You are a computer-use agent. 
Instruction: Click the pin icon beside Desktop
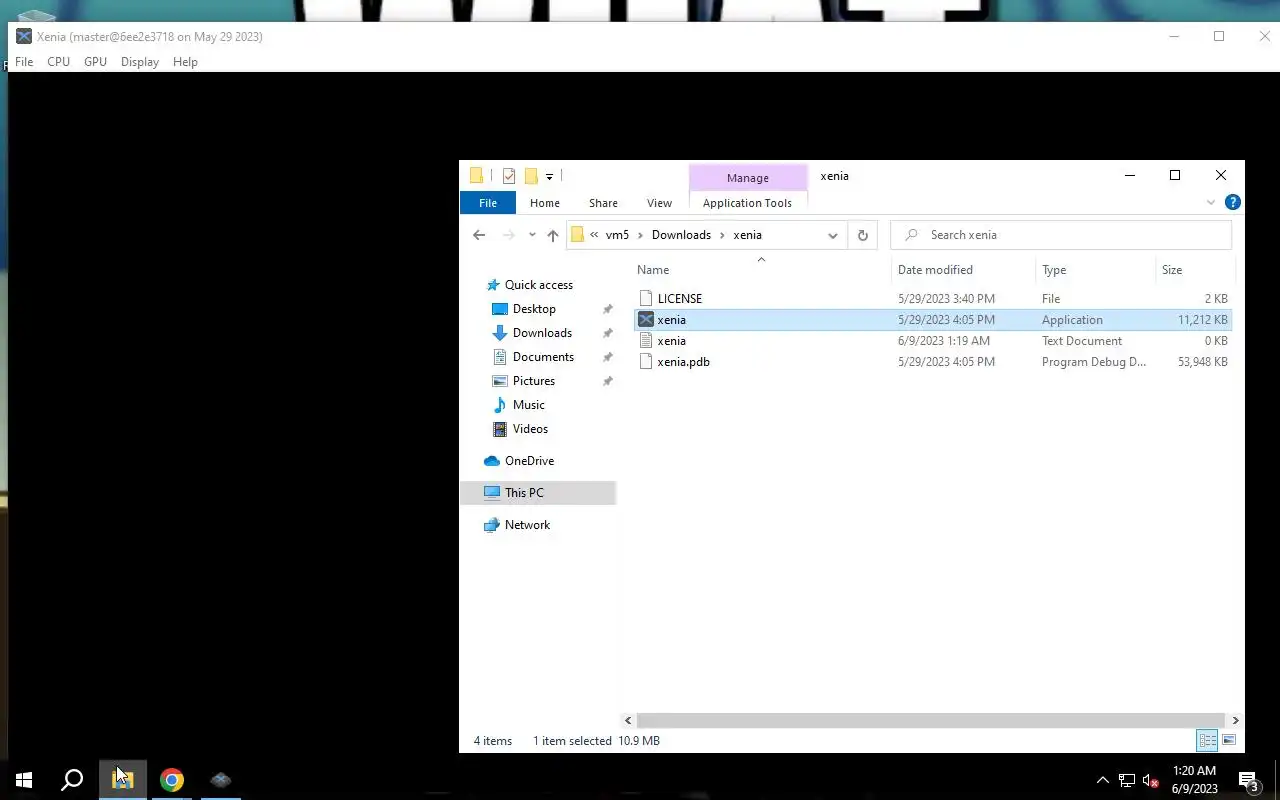coord(607,309)
